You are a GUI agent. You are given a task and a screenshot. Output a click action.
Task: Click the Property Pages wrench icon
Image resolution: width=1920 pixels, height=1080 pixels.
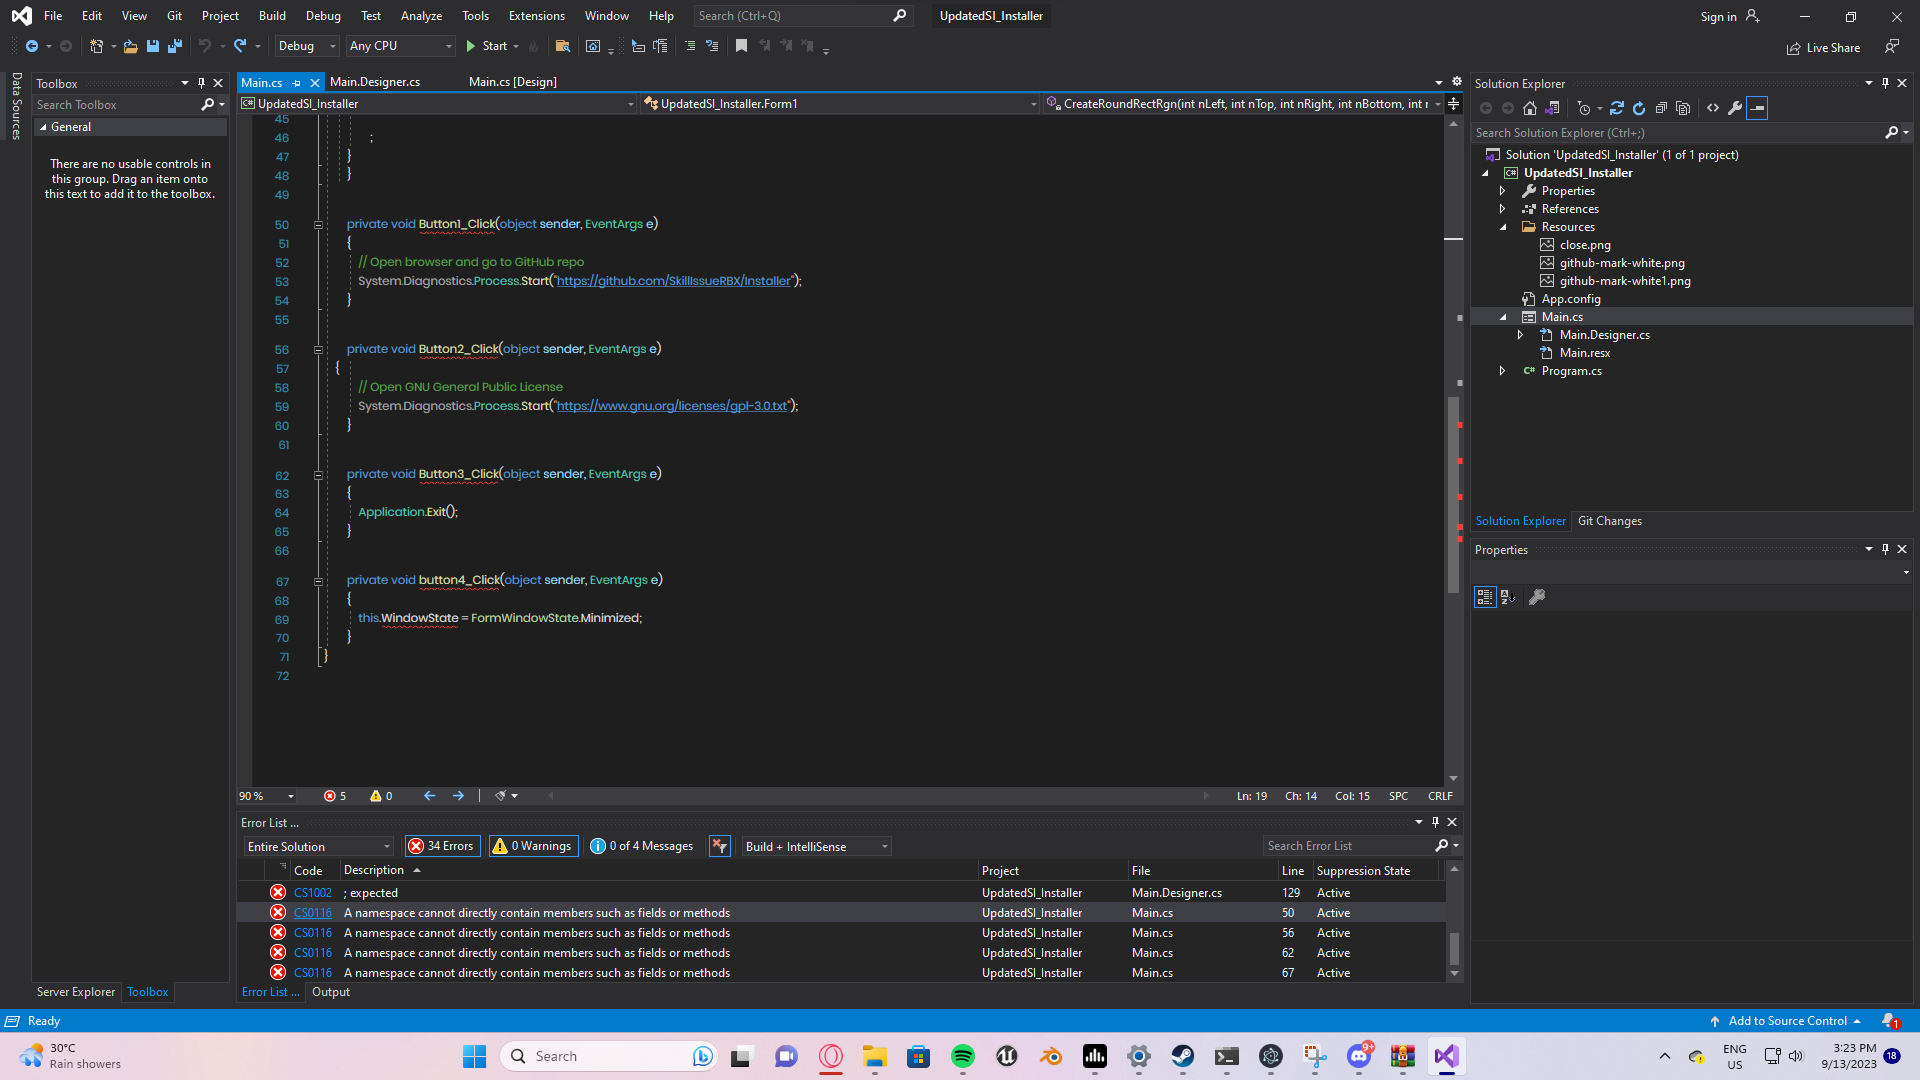click(x=1537, y=597)
